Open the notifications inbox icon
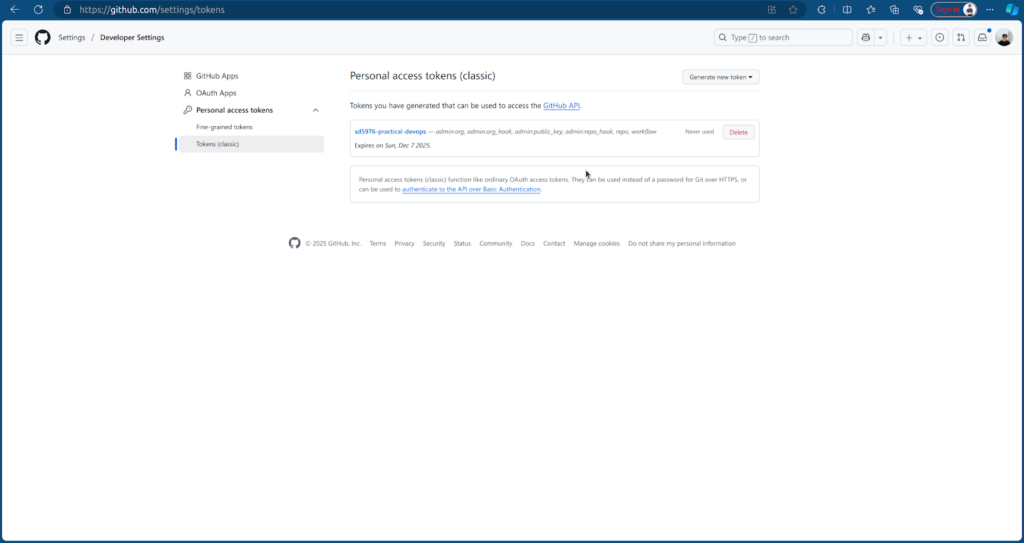Viewport: 1024px width, 543px height. (x=982, y=37)
